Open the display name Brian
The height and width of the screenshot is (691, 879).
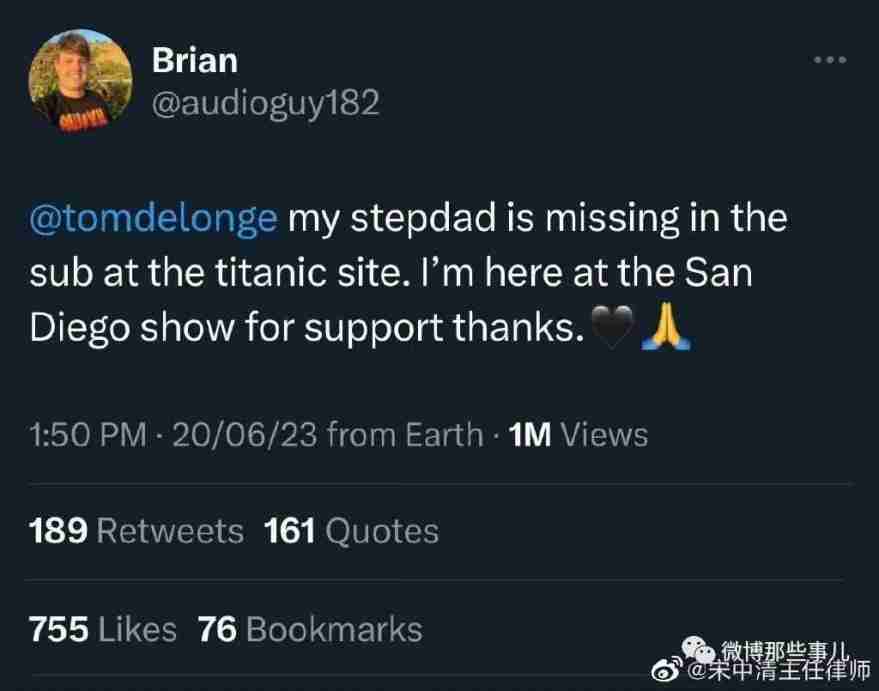[195, 60]
